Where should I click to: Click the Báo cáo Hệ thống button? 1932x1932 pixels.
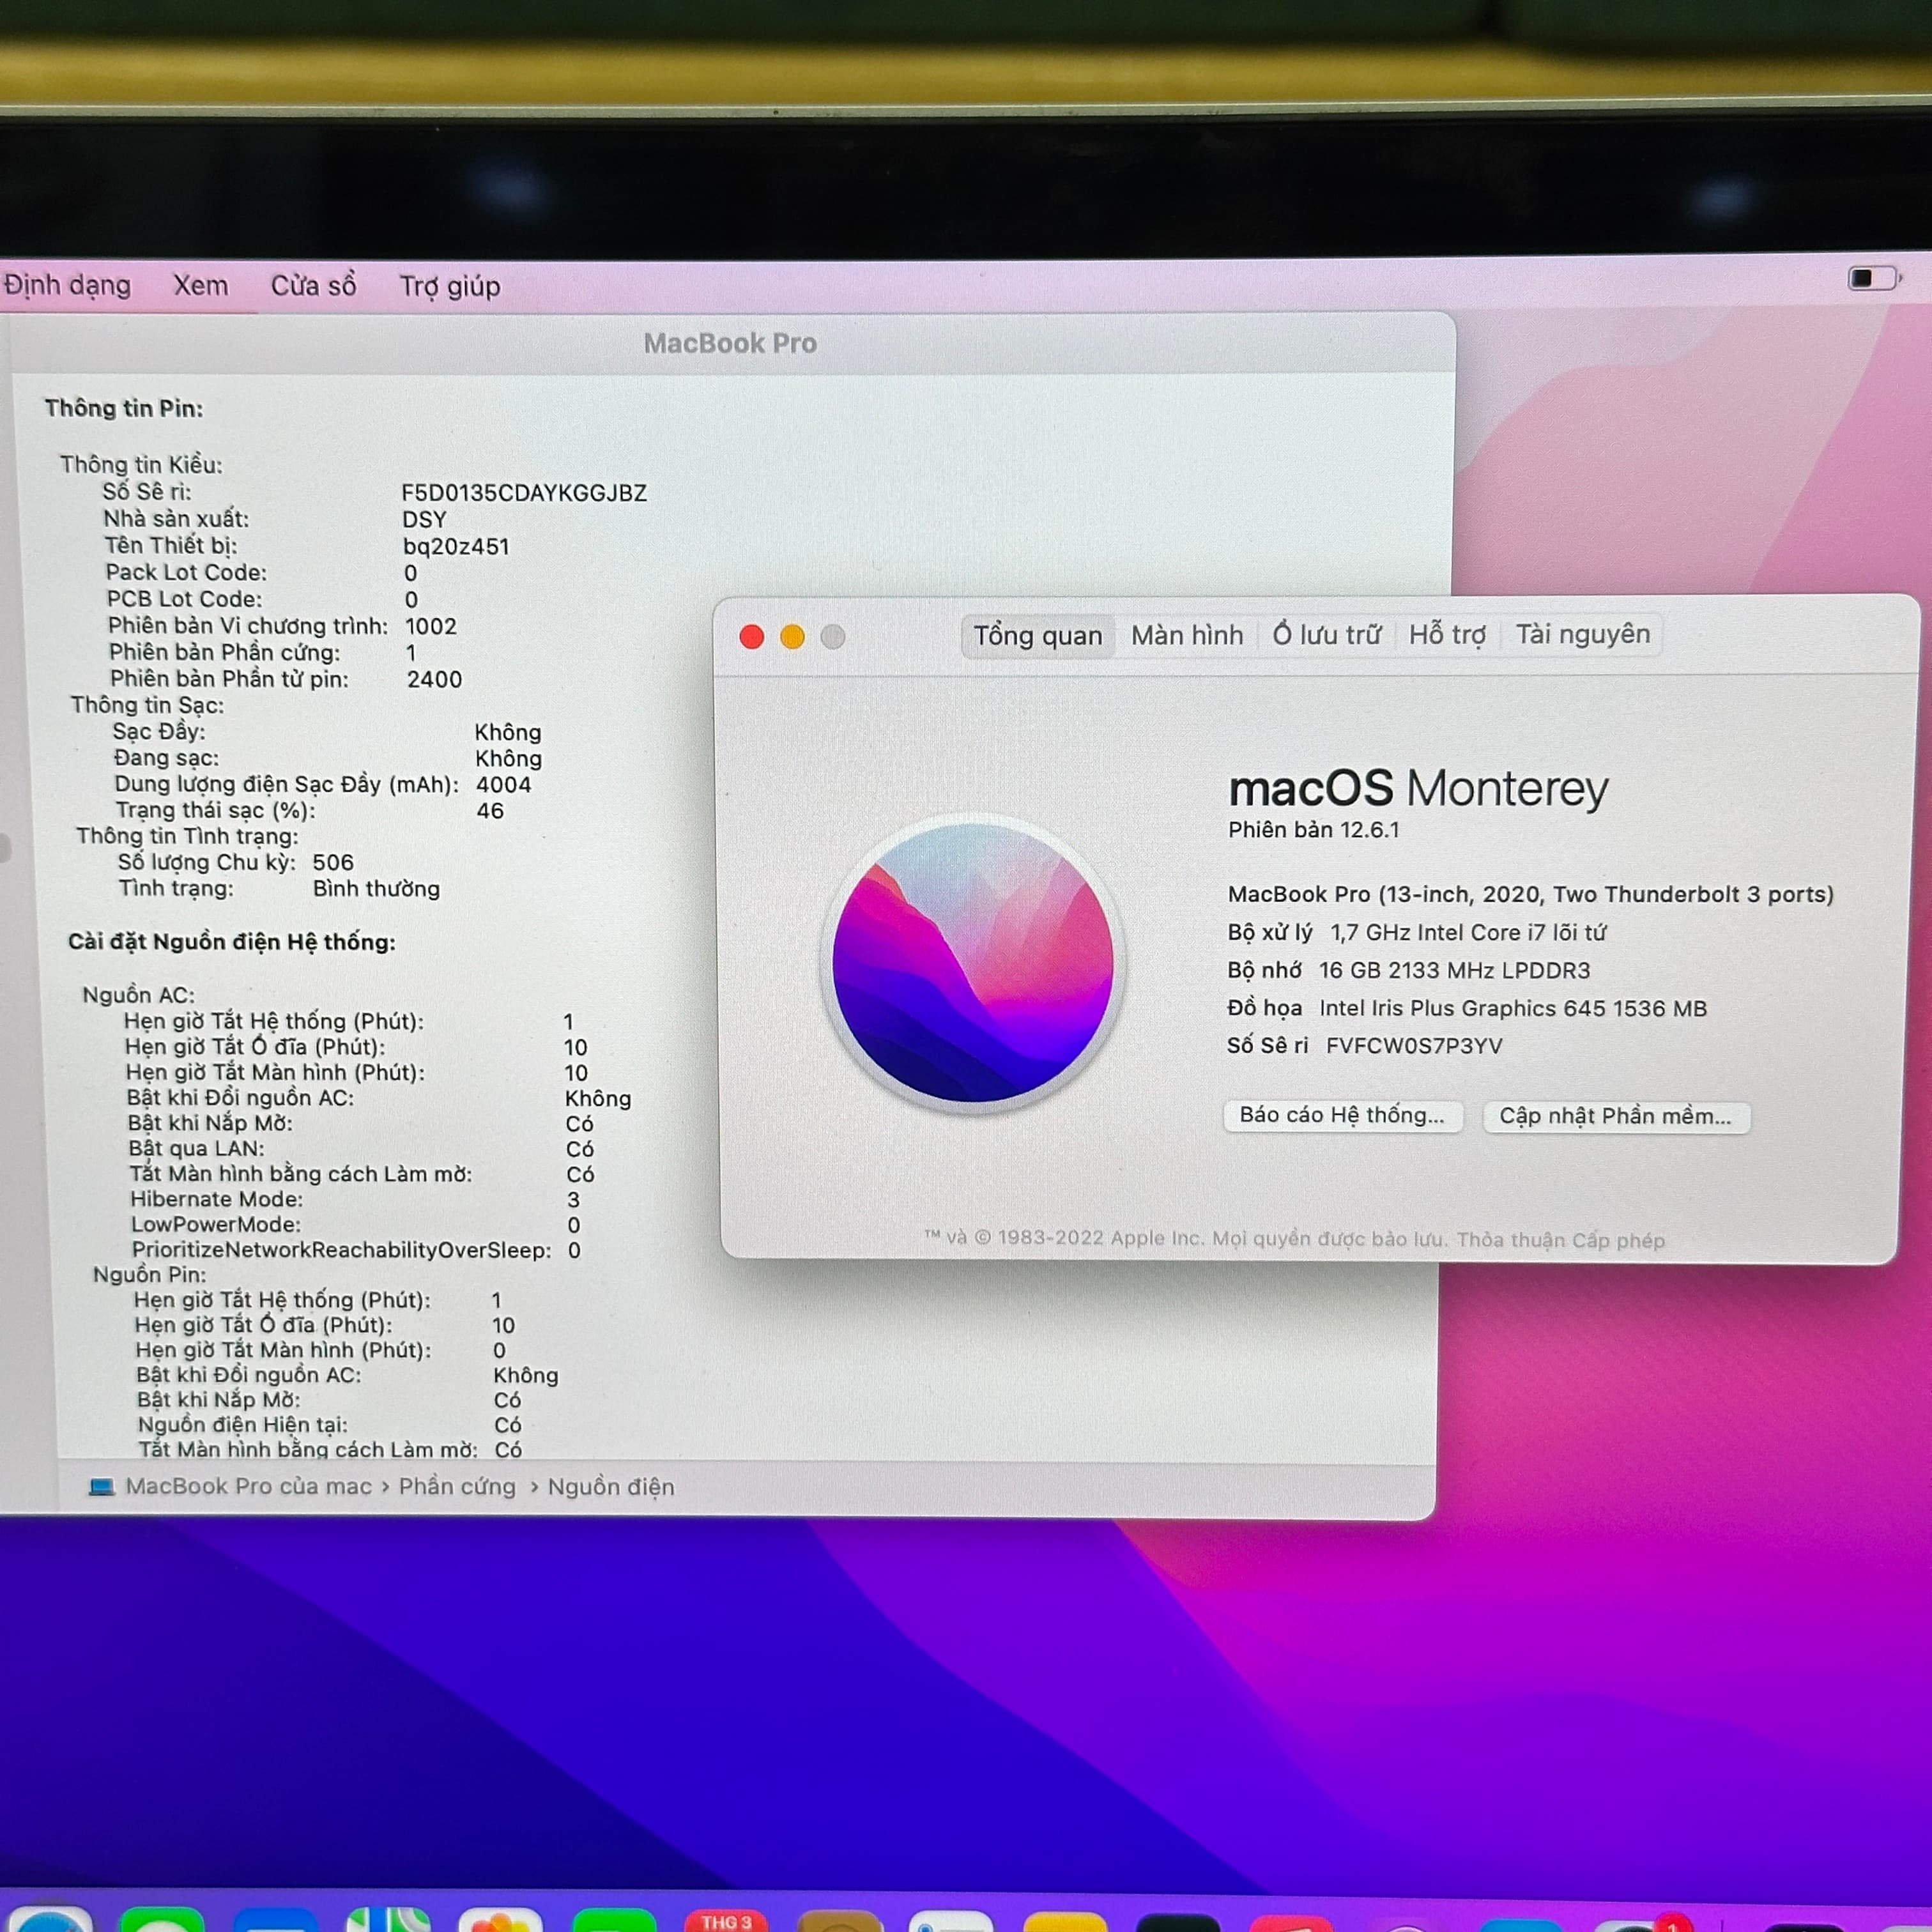pos(1342,1115)
